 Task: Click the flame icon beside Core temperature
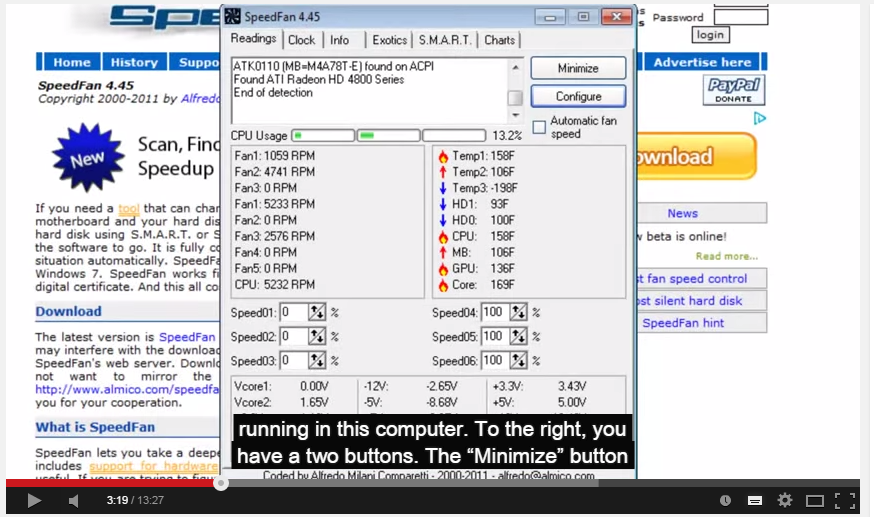(x=443, y=285)
